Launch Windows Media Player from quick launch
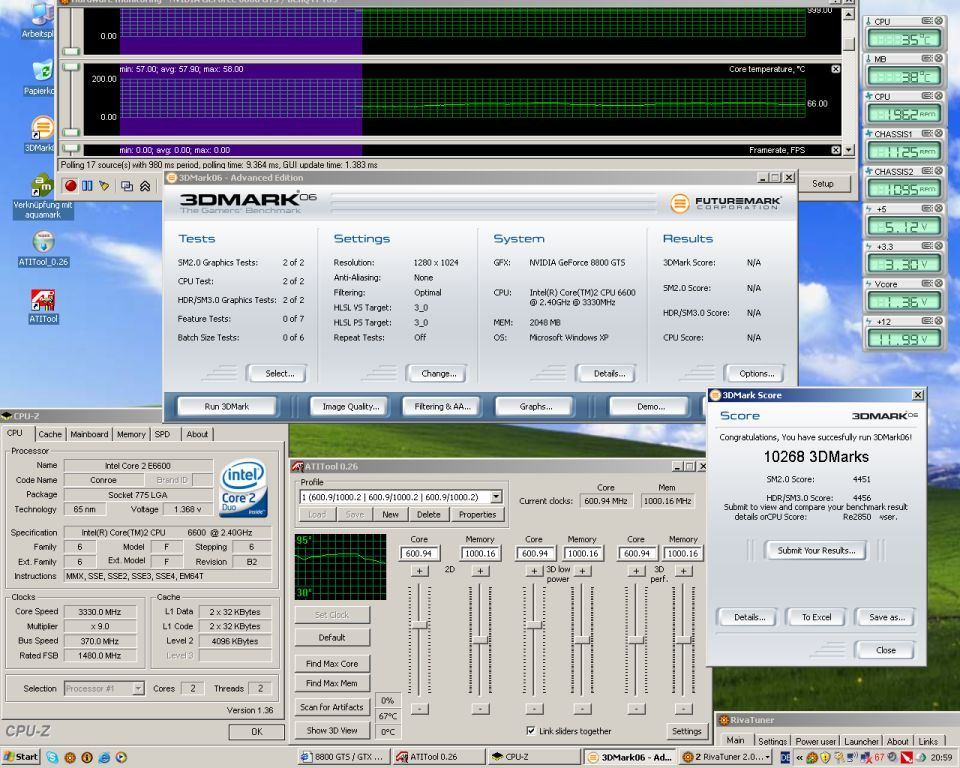The height and width of the screenshot is (768, 960). click(x=121, y=758)
